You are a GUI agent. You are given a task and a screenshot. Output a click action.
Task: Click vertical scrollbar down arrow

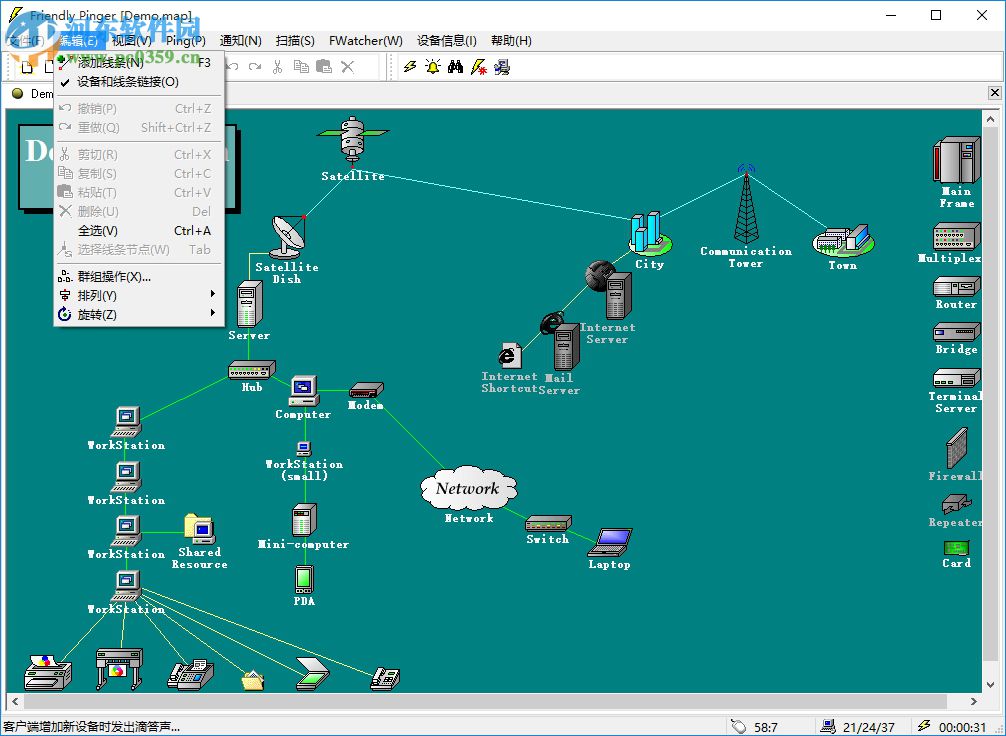click(x=990, y=685)
